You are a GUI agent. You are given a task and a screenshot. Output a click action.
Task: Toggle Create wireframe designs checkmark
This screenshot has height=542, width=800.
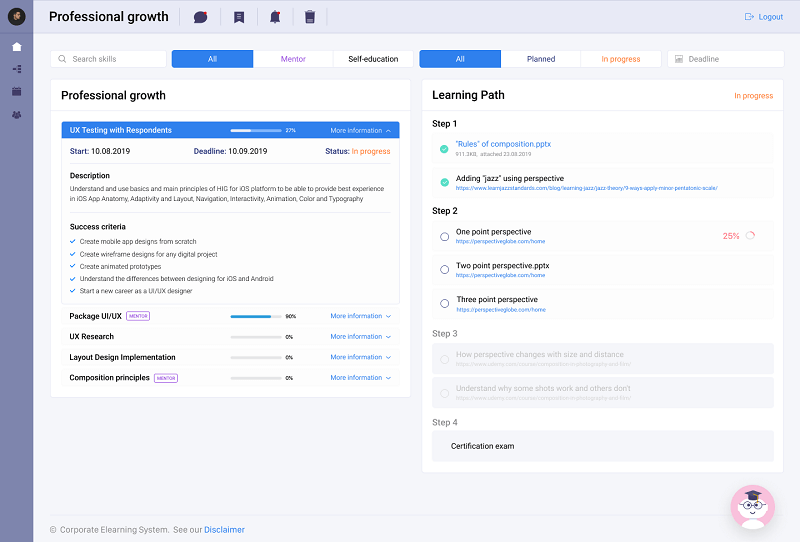coord(72,254)
